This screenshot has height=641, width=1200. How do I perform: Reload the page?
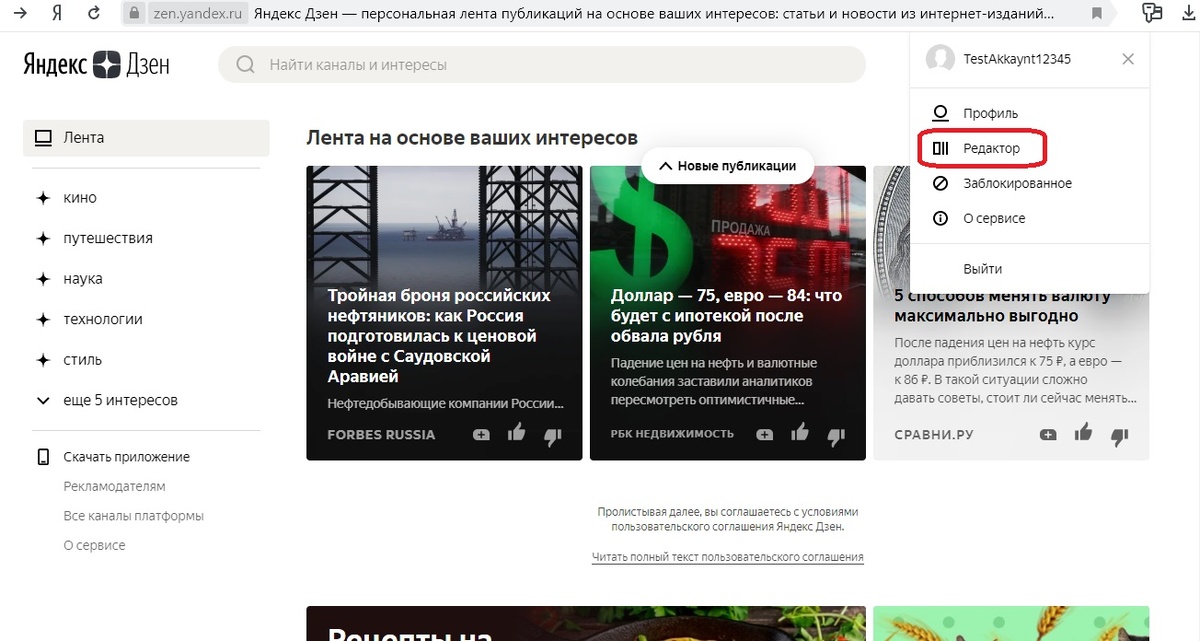click(x=94, y=13)
